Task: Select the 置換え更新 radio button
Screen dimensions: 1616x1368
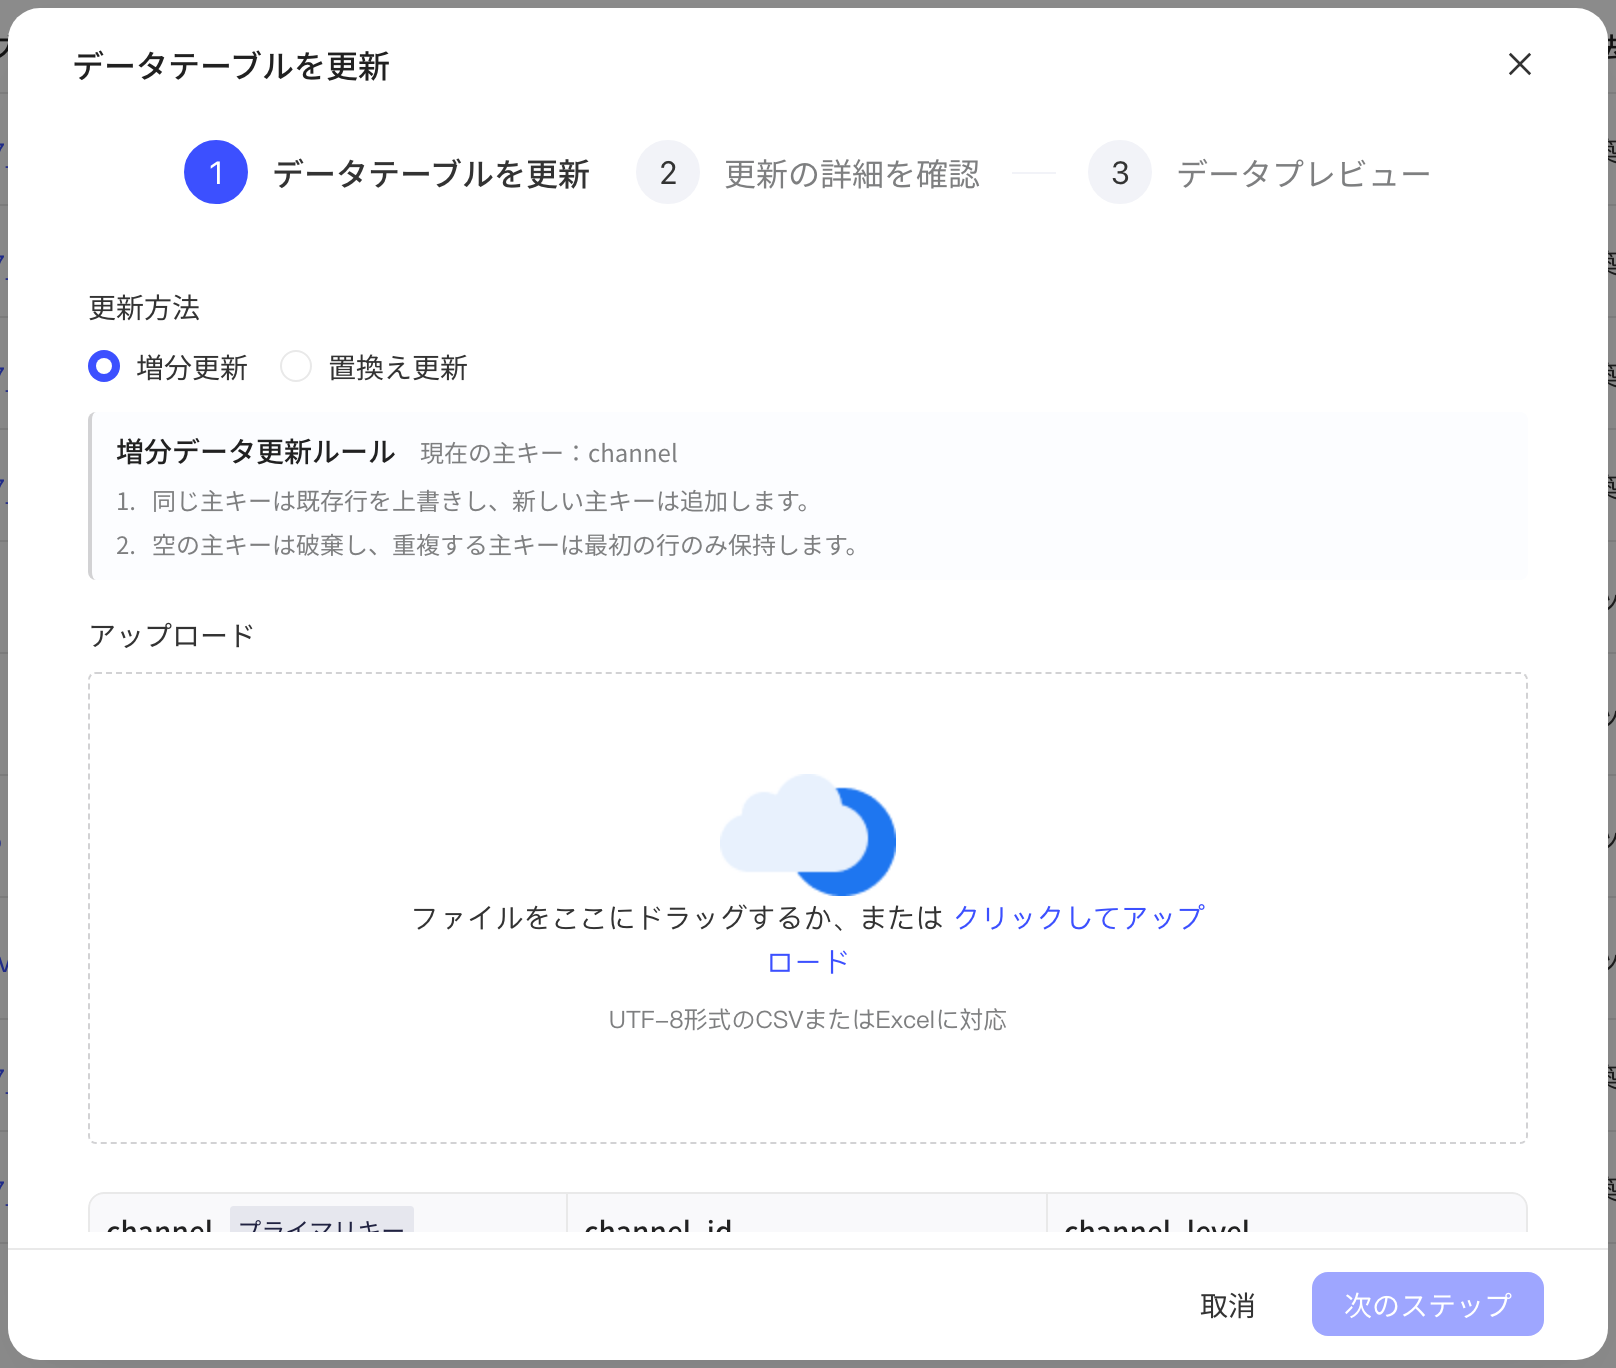Action: point(296,367)
